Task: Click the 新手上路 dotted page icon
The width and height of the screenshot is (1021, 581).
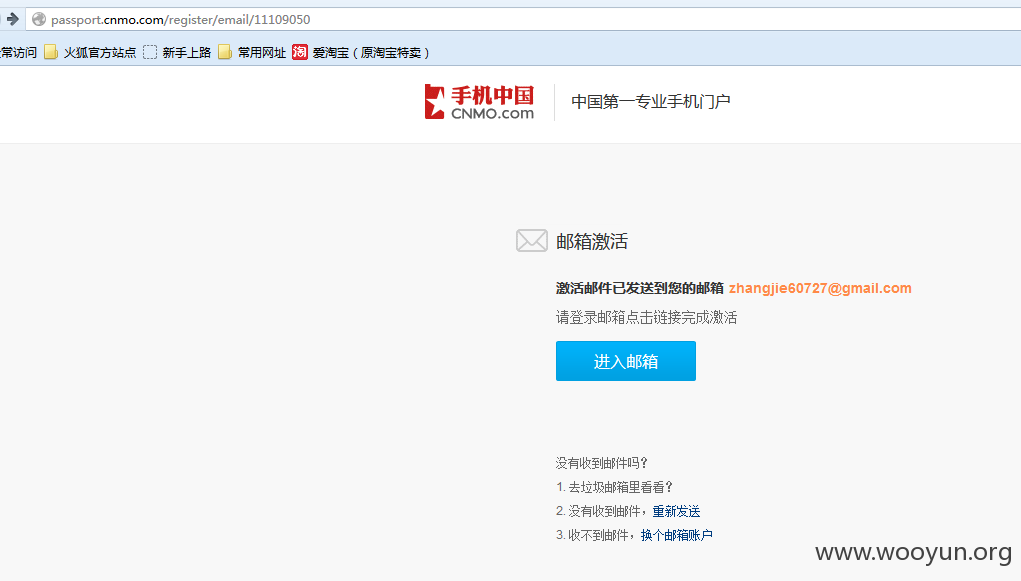Action: pyautogui.click(x=150, y=52)
